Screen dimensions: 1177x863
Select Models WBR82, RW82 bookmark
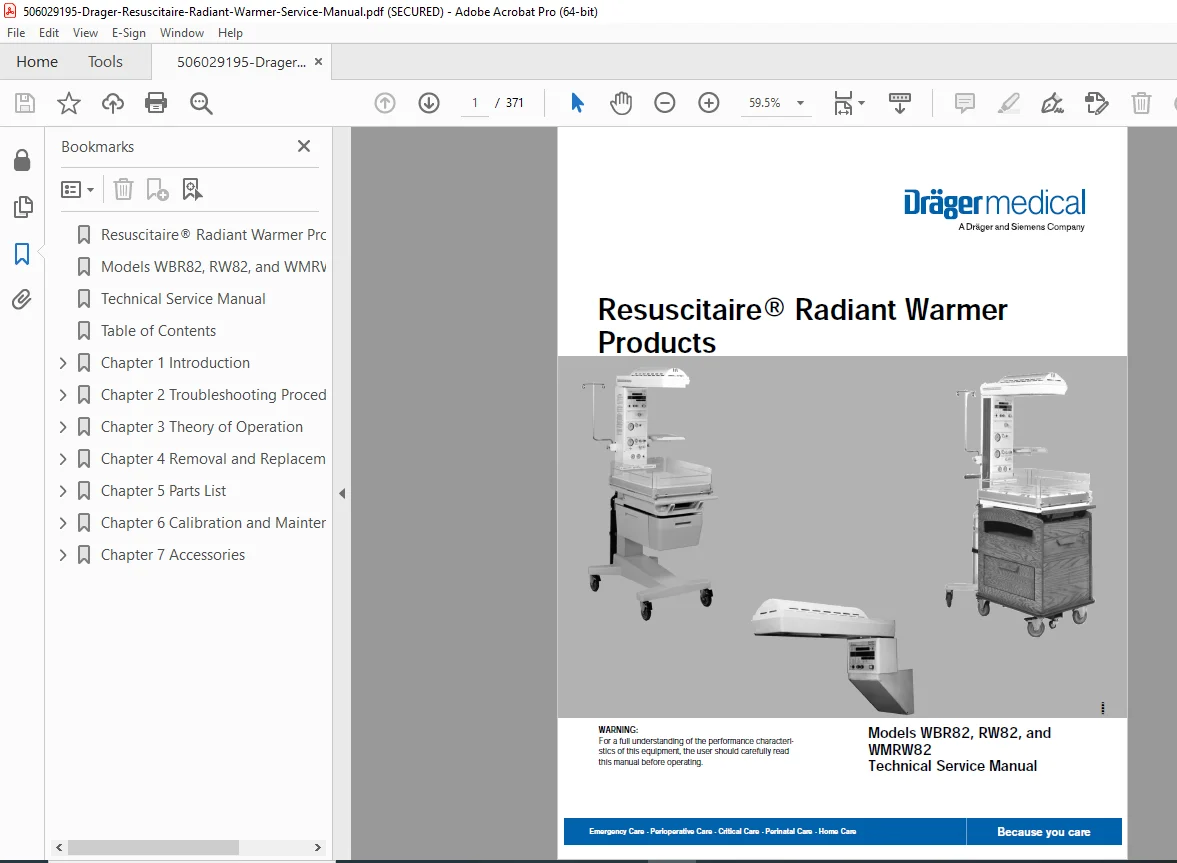213,267
